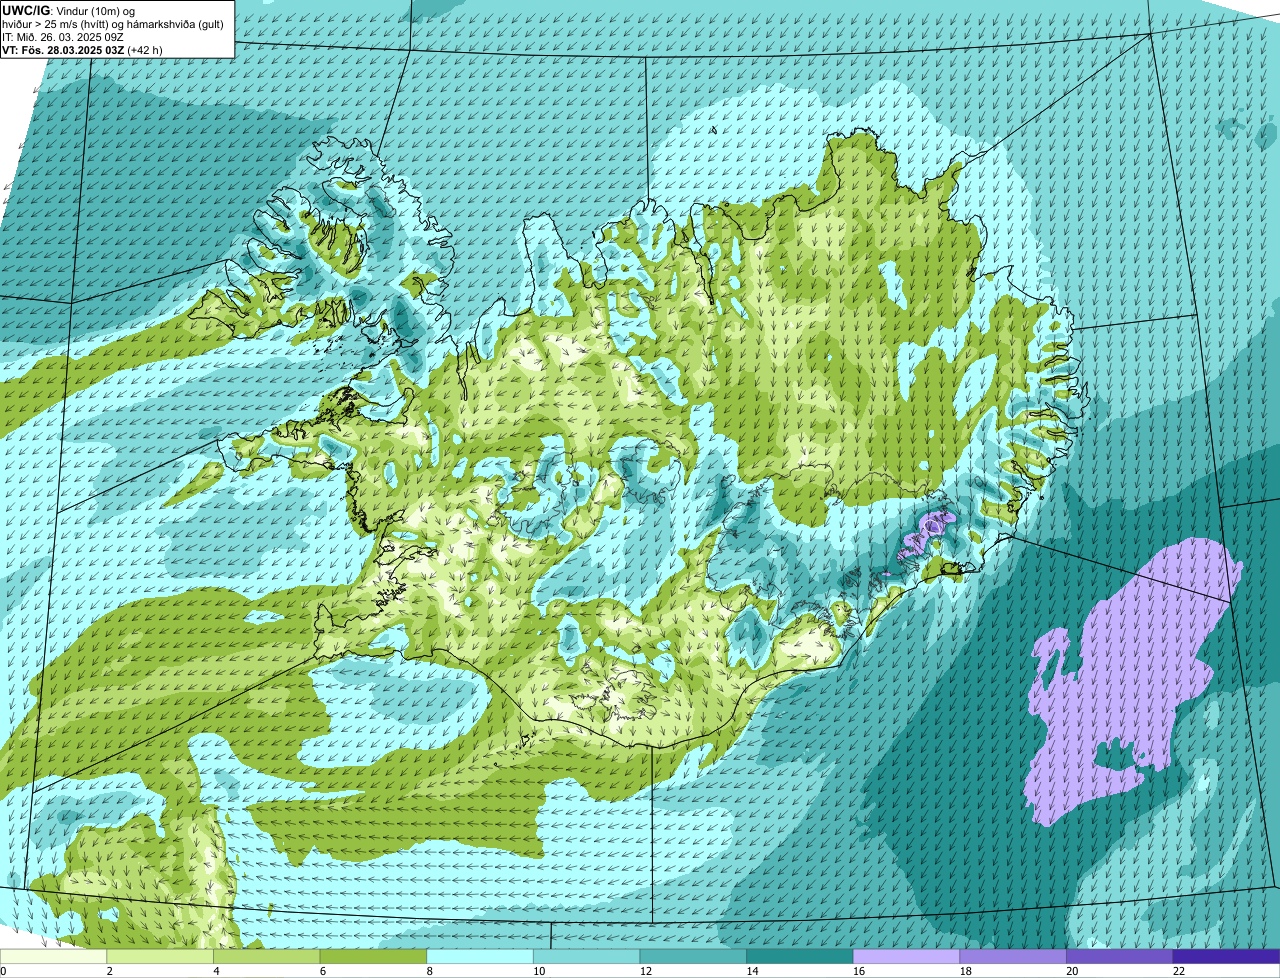
Task: Click the legend scale label '4'
Action: tap(216, 971)
